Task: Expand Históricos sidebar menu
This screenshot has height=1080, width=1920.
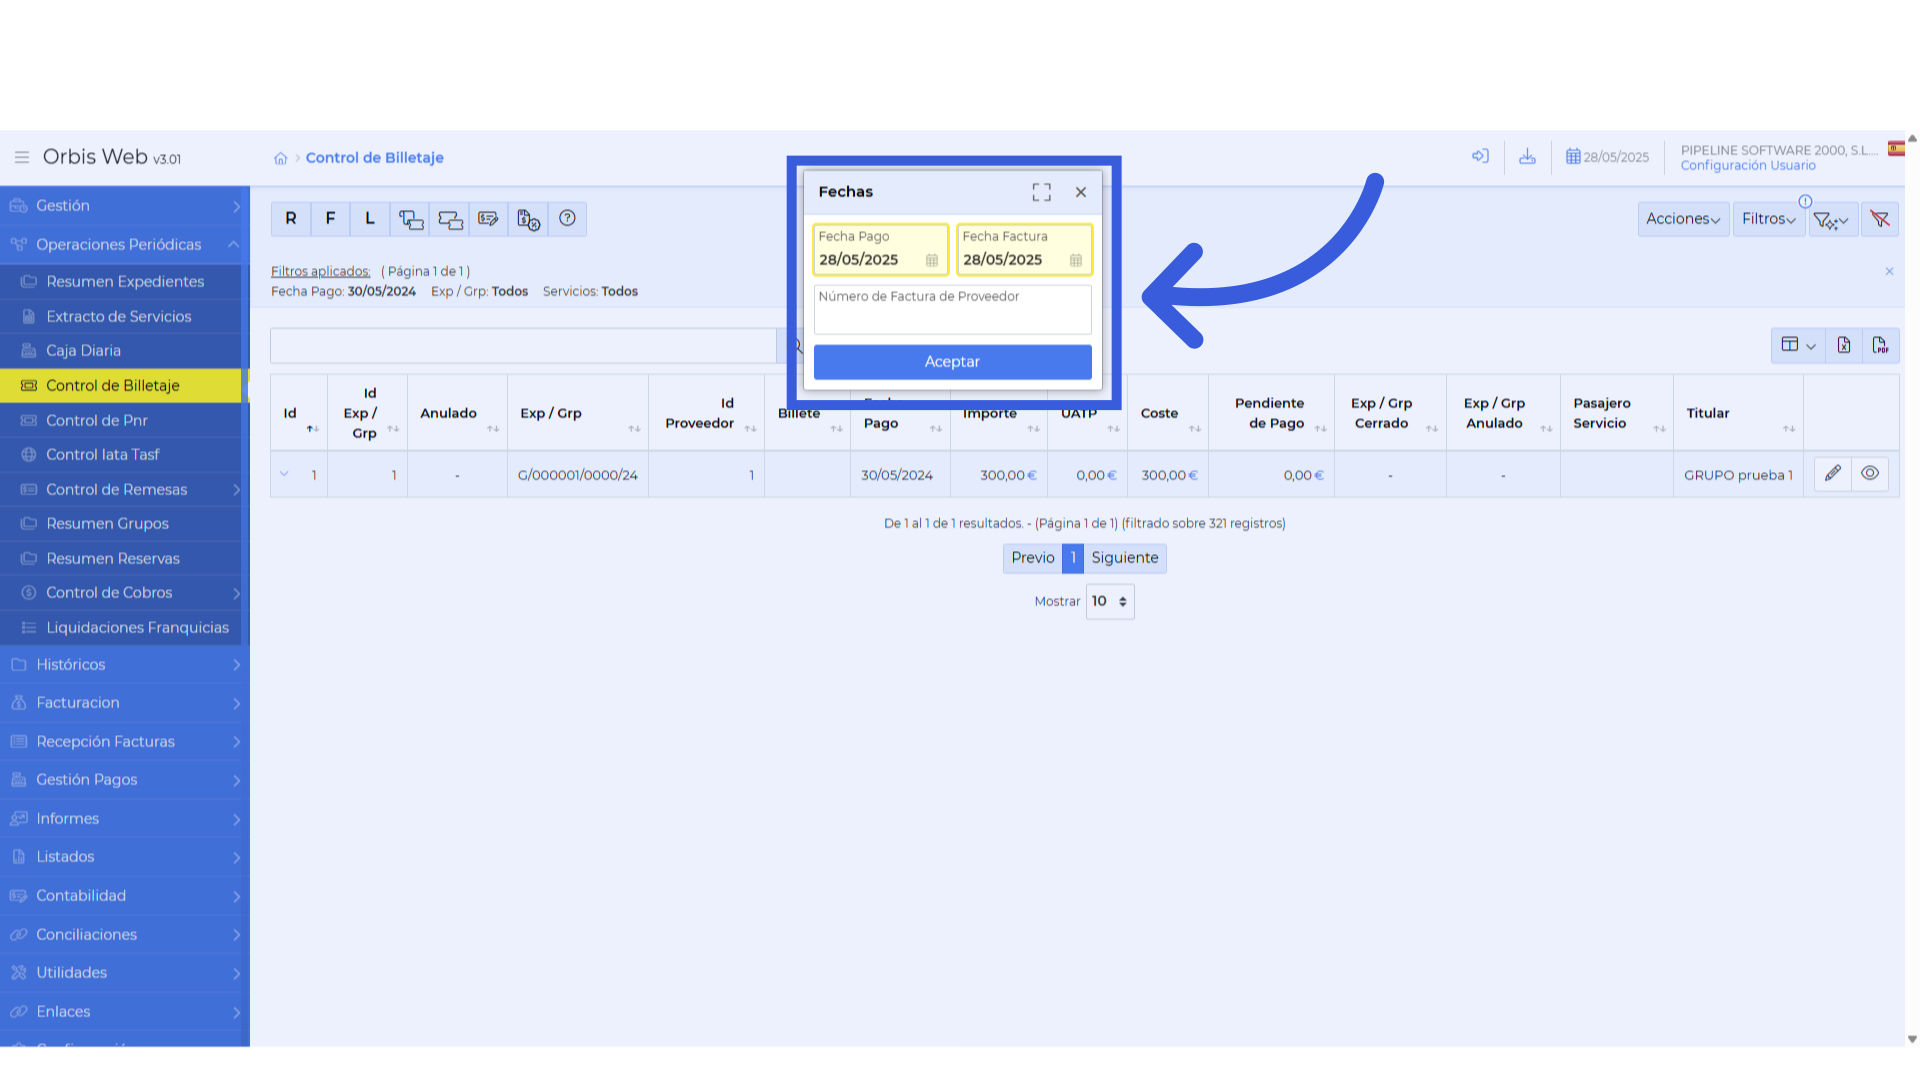Action: pyautogui.click(x=125, y=664)
